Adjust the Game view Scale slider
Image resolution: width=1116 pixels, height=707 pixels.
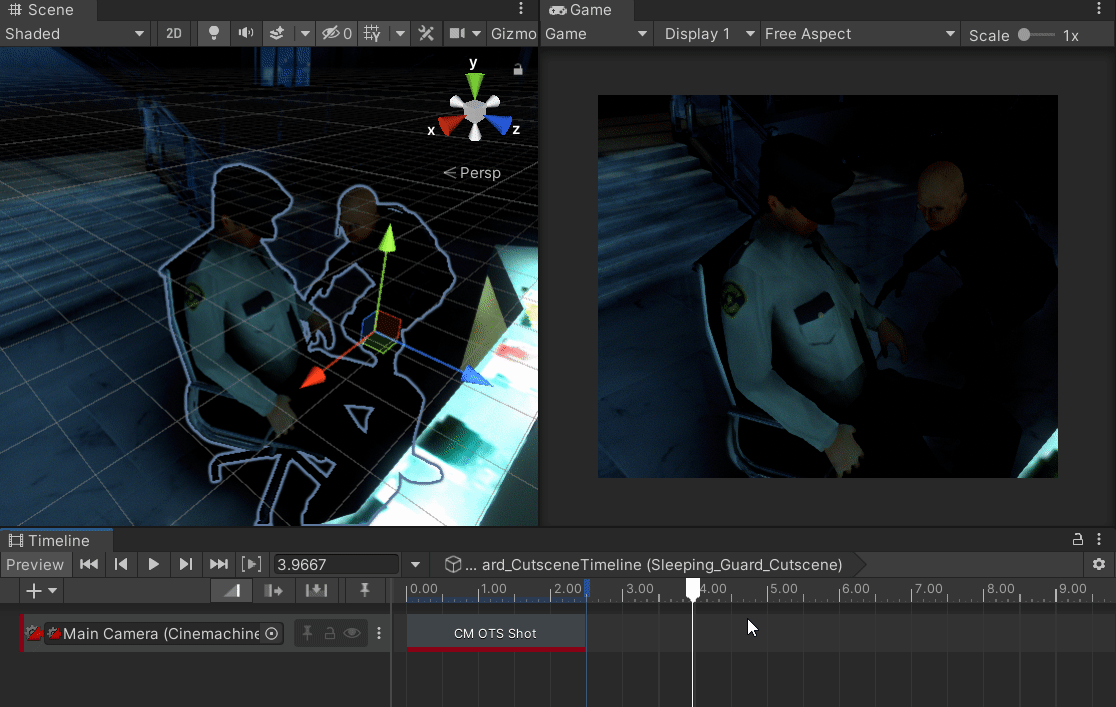click(x=1036, y=35)
